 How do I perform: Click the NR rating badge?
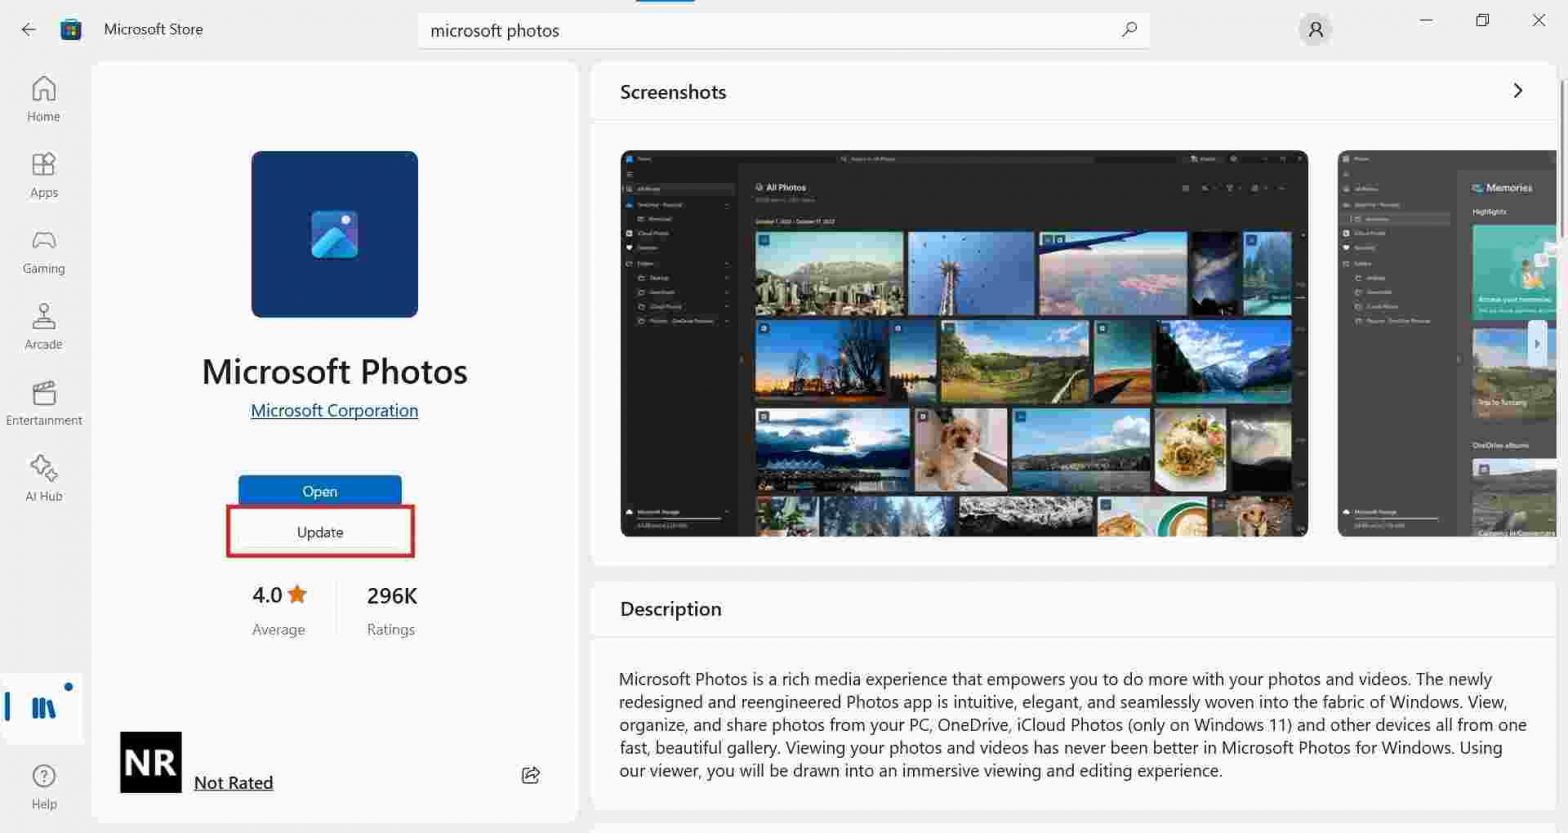150,762
